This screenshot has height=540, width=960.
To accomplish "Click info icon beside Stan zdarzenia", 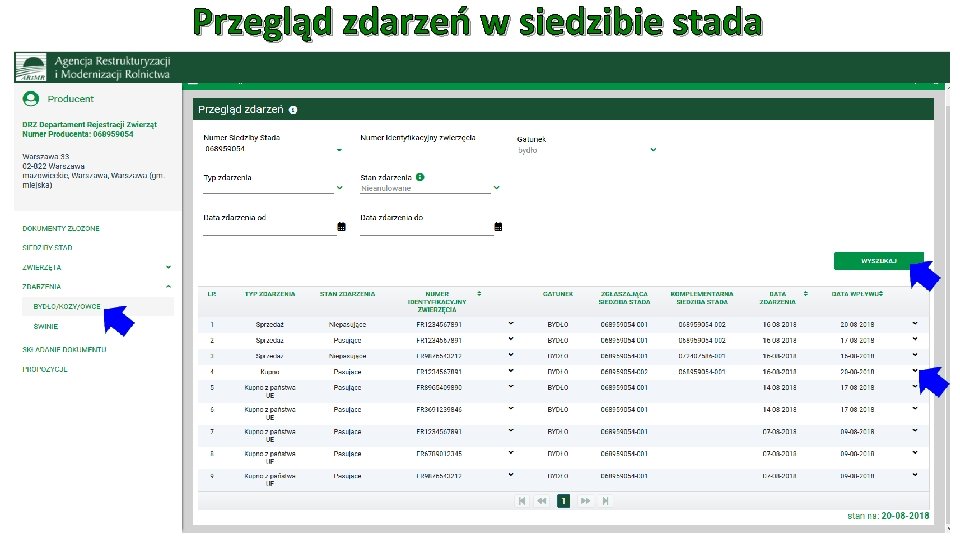I will tap(420, 177).
